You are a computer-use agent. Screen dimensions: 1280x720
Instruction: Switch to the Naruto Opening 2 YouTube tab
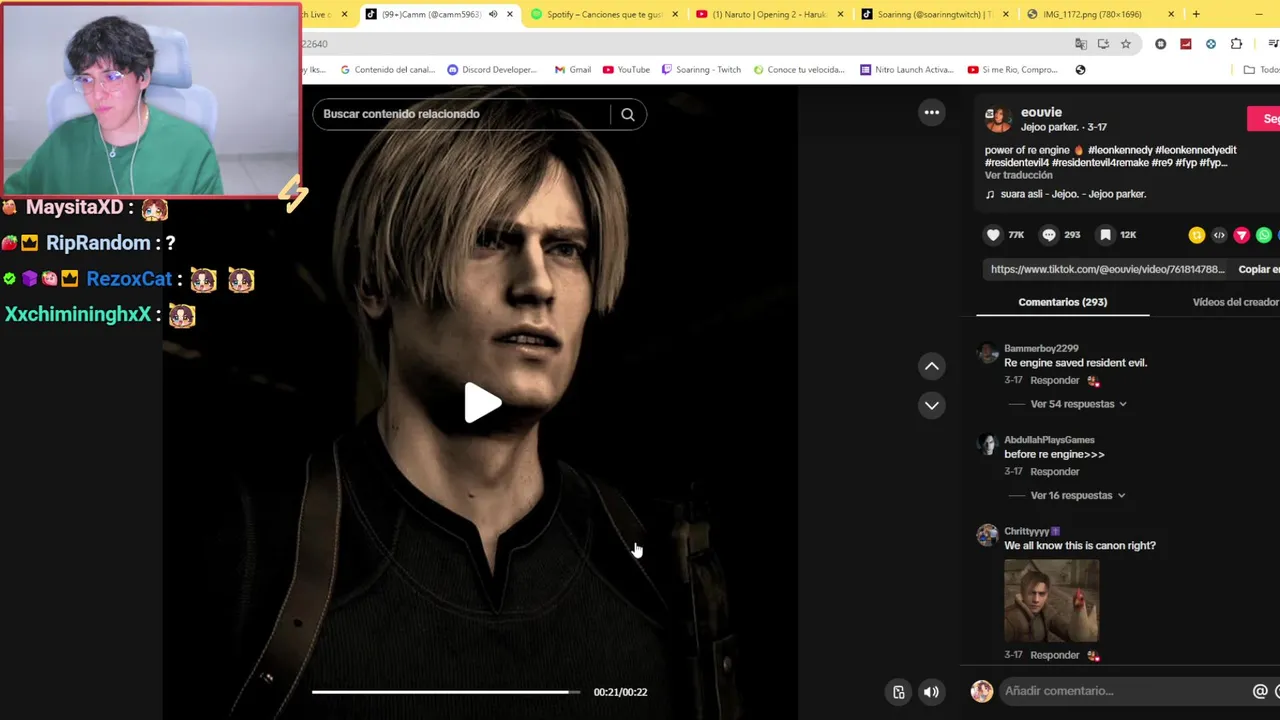pyautogui.click(x=769, y=14)
